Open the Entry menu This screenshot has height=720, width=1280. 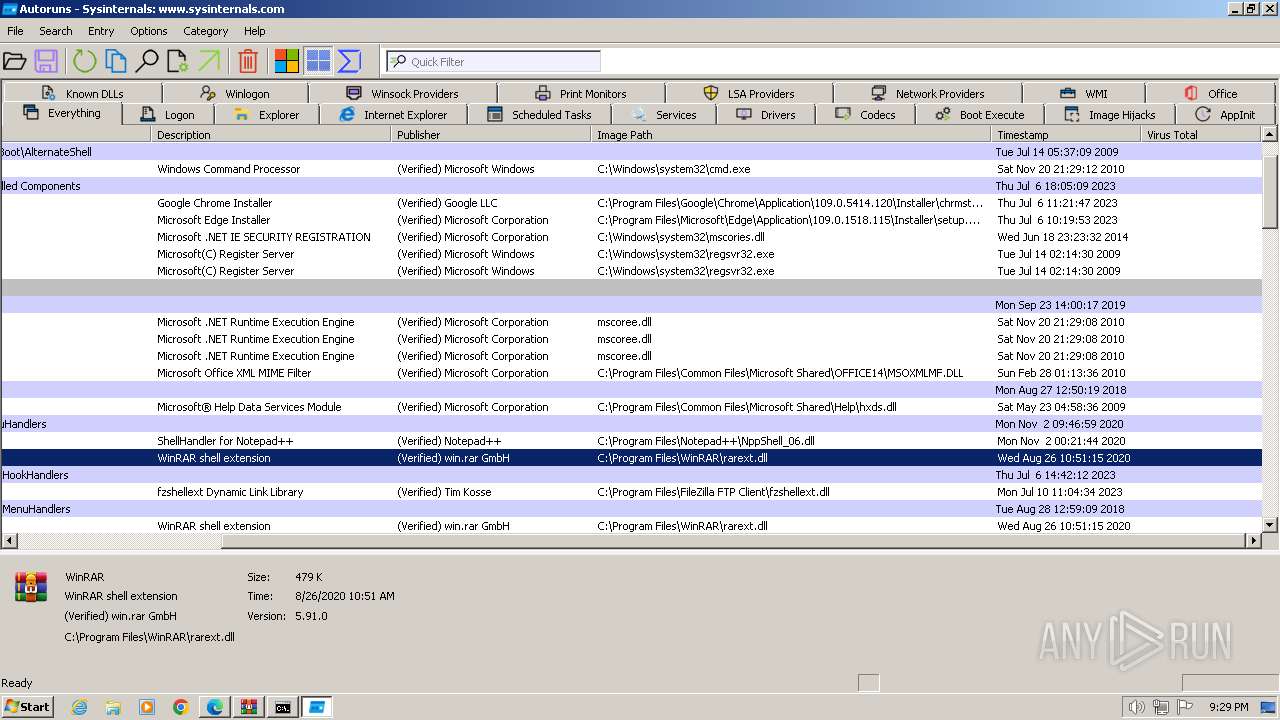pos(101,31)
